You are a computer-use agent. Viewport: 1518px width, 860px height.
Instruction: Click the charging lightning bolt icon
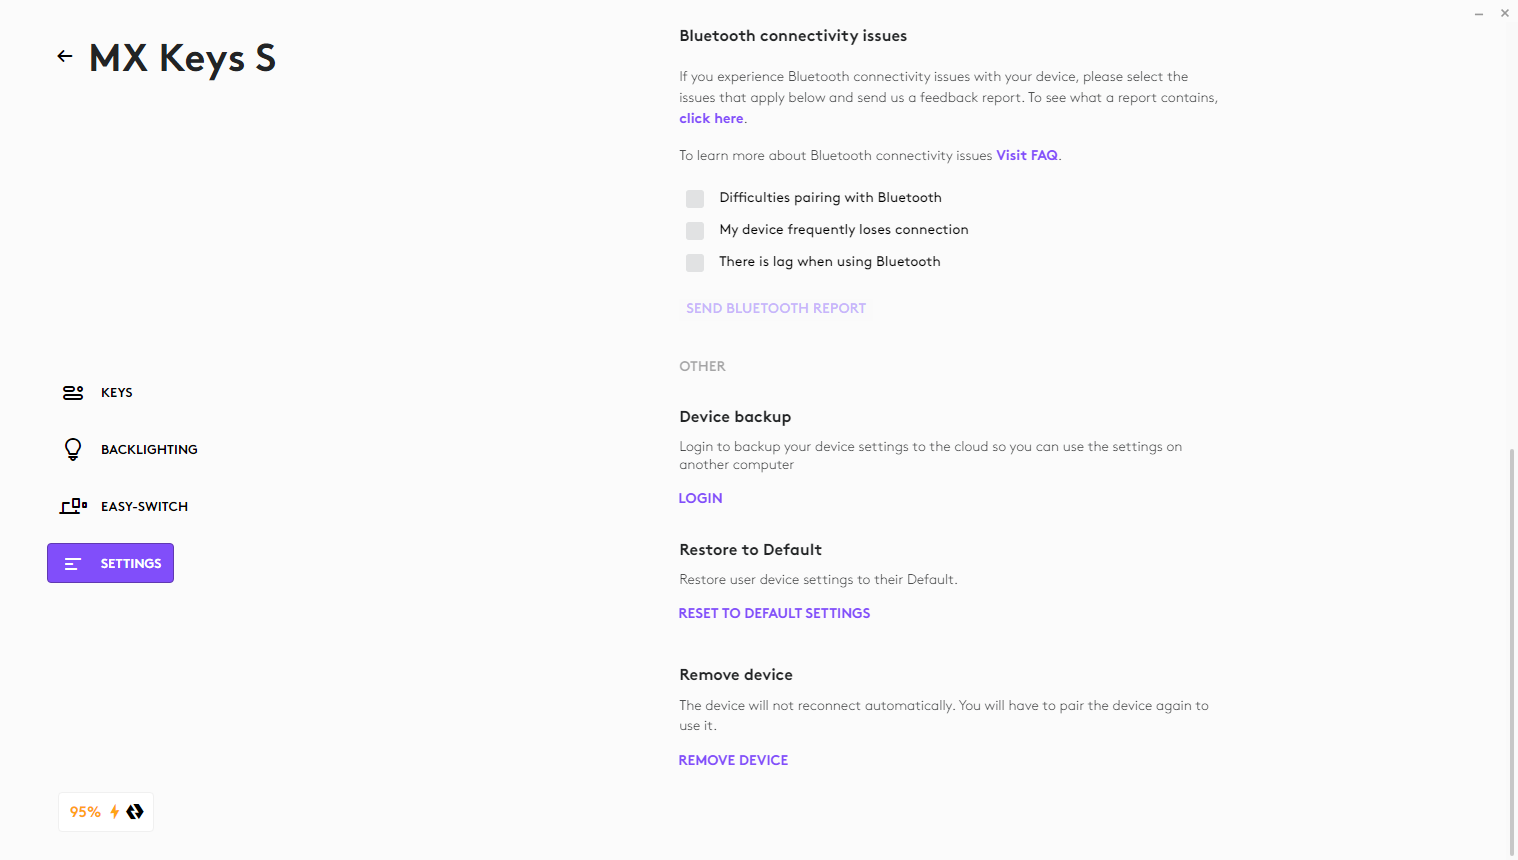pos(115,812)
